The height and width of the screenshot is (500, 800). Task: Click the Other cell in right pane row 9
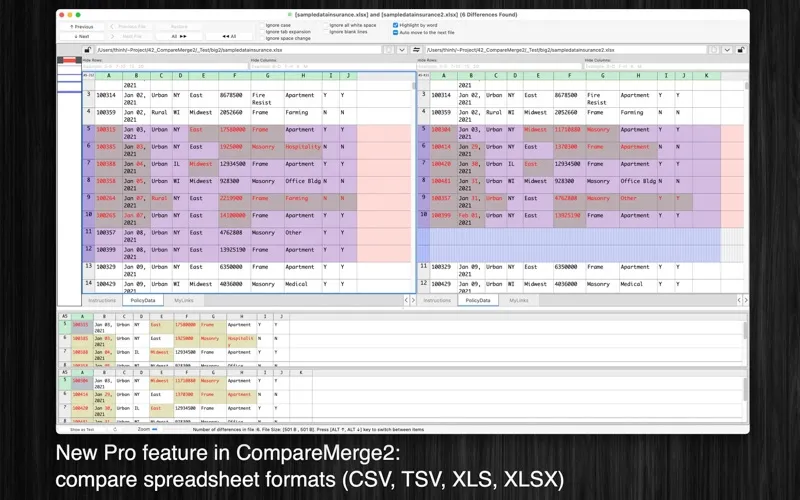638,202
